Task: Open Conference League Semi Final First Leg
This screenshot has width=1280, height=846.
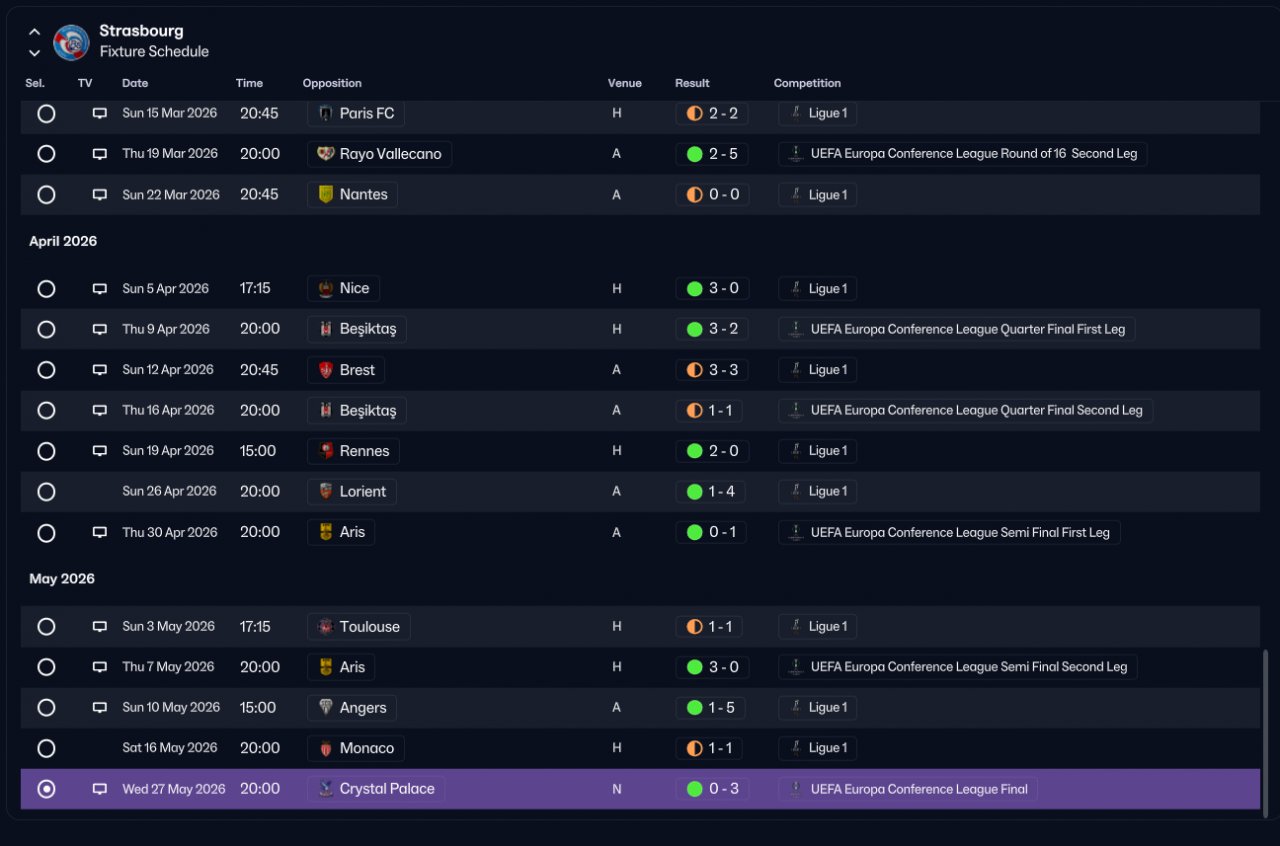Action: coord(950,532)
